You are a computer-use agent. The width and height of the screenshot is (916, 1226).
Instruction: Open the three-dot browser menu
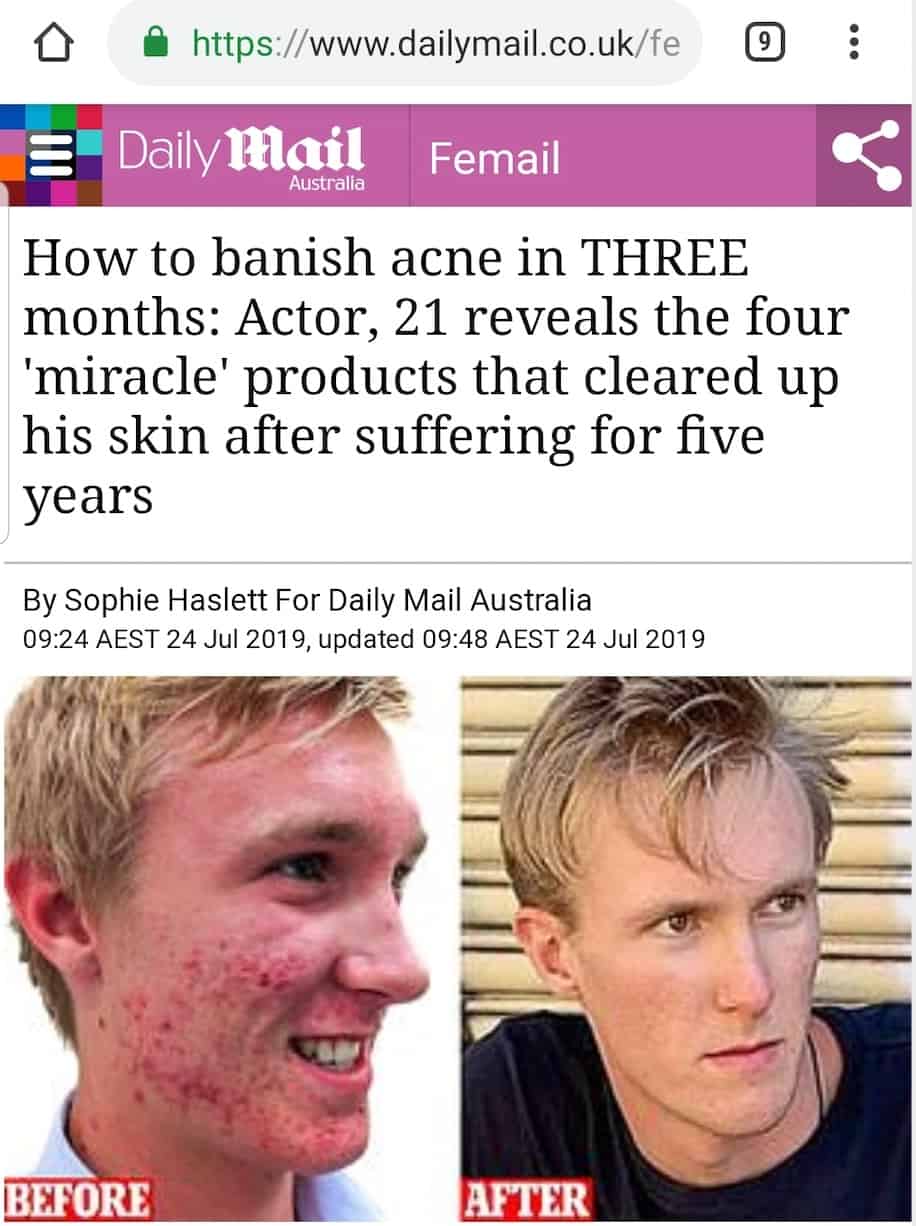pos(853,43)
